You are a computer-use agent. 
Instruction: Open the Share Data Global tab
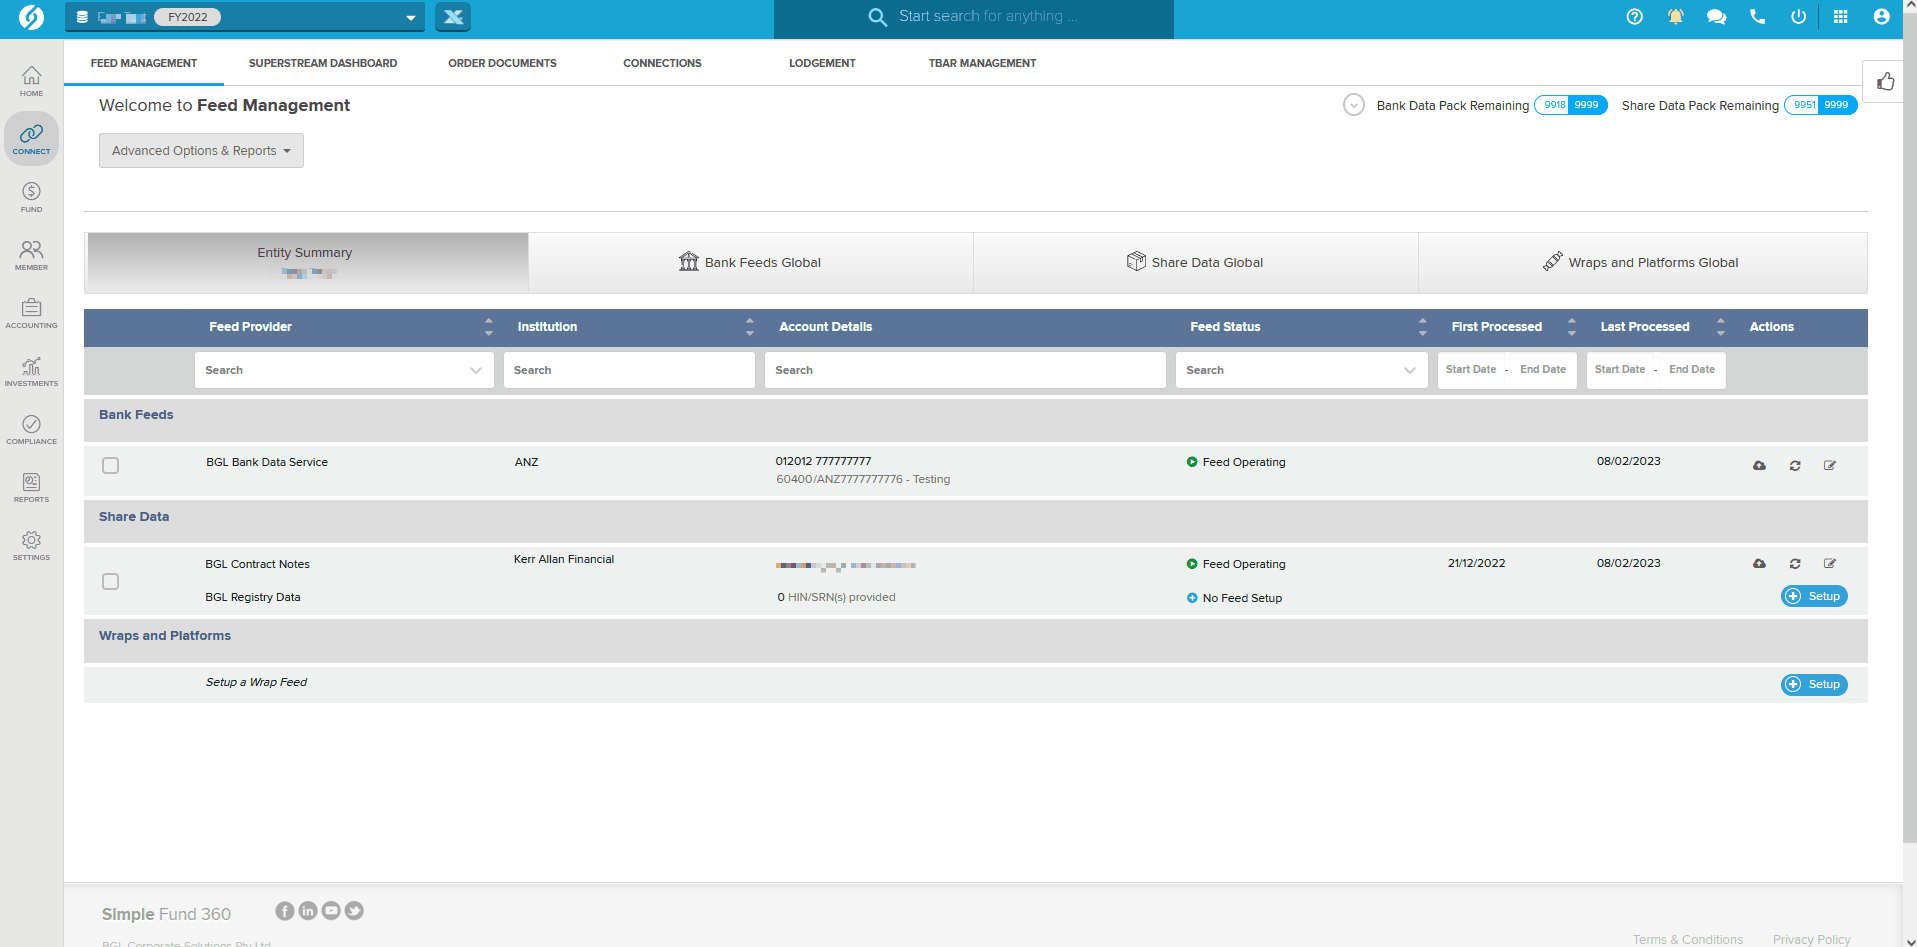pyautogui.click(x=1195, y=263)
